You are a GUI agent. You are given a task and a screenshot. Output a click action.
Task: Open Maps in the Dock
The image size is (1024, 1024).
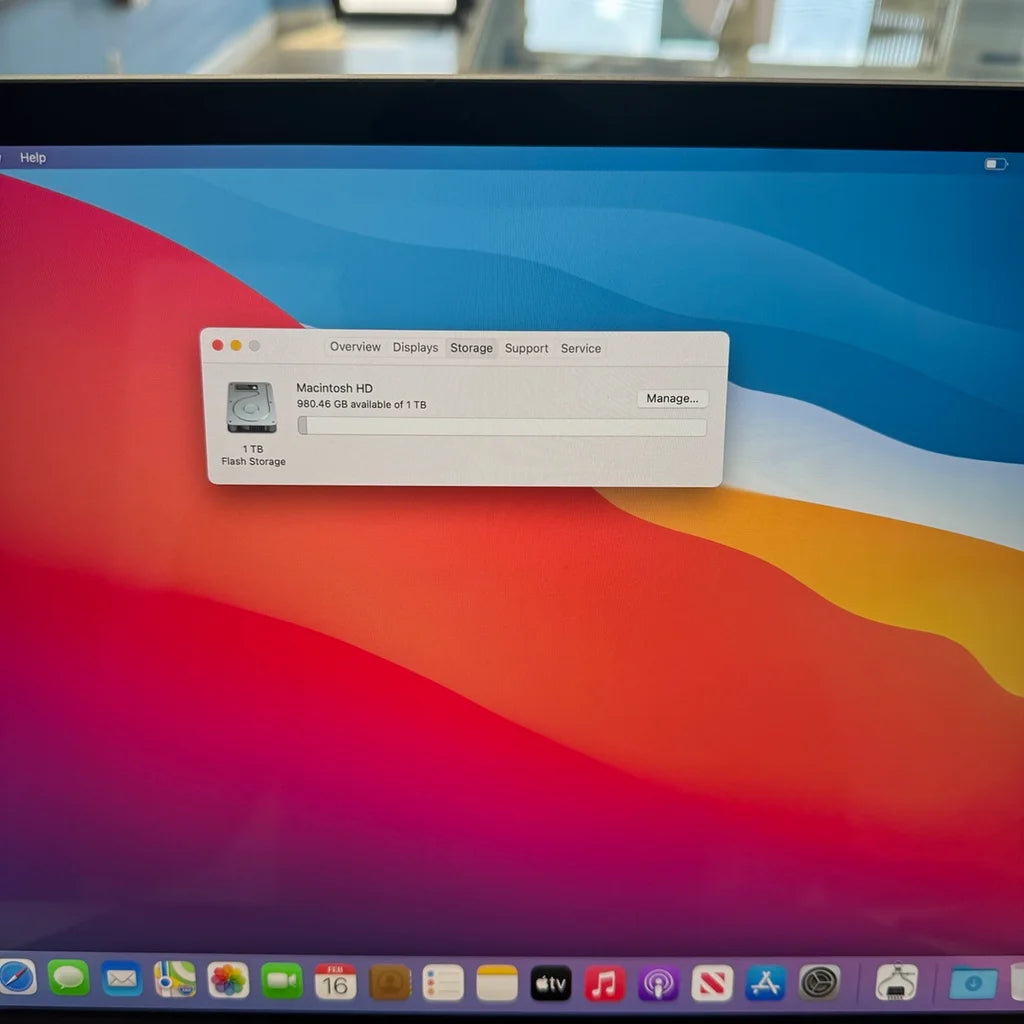(x=174, y=980)
